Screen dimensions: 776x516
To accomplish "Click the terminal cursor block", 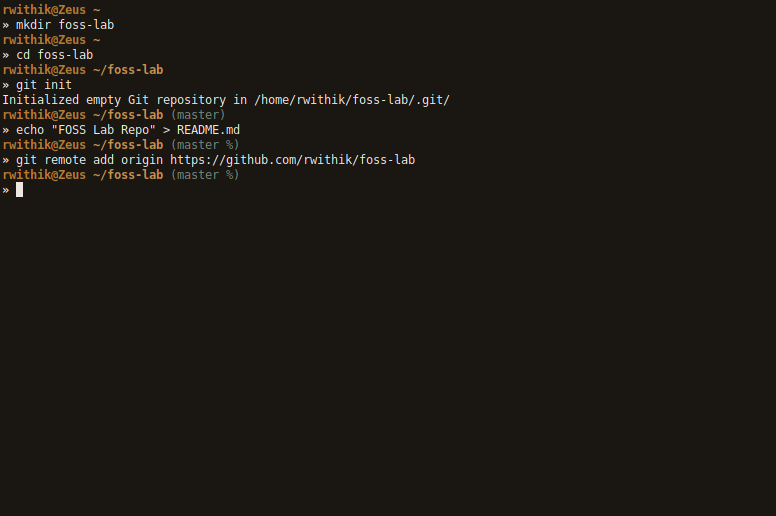I will tap(19, 190).
